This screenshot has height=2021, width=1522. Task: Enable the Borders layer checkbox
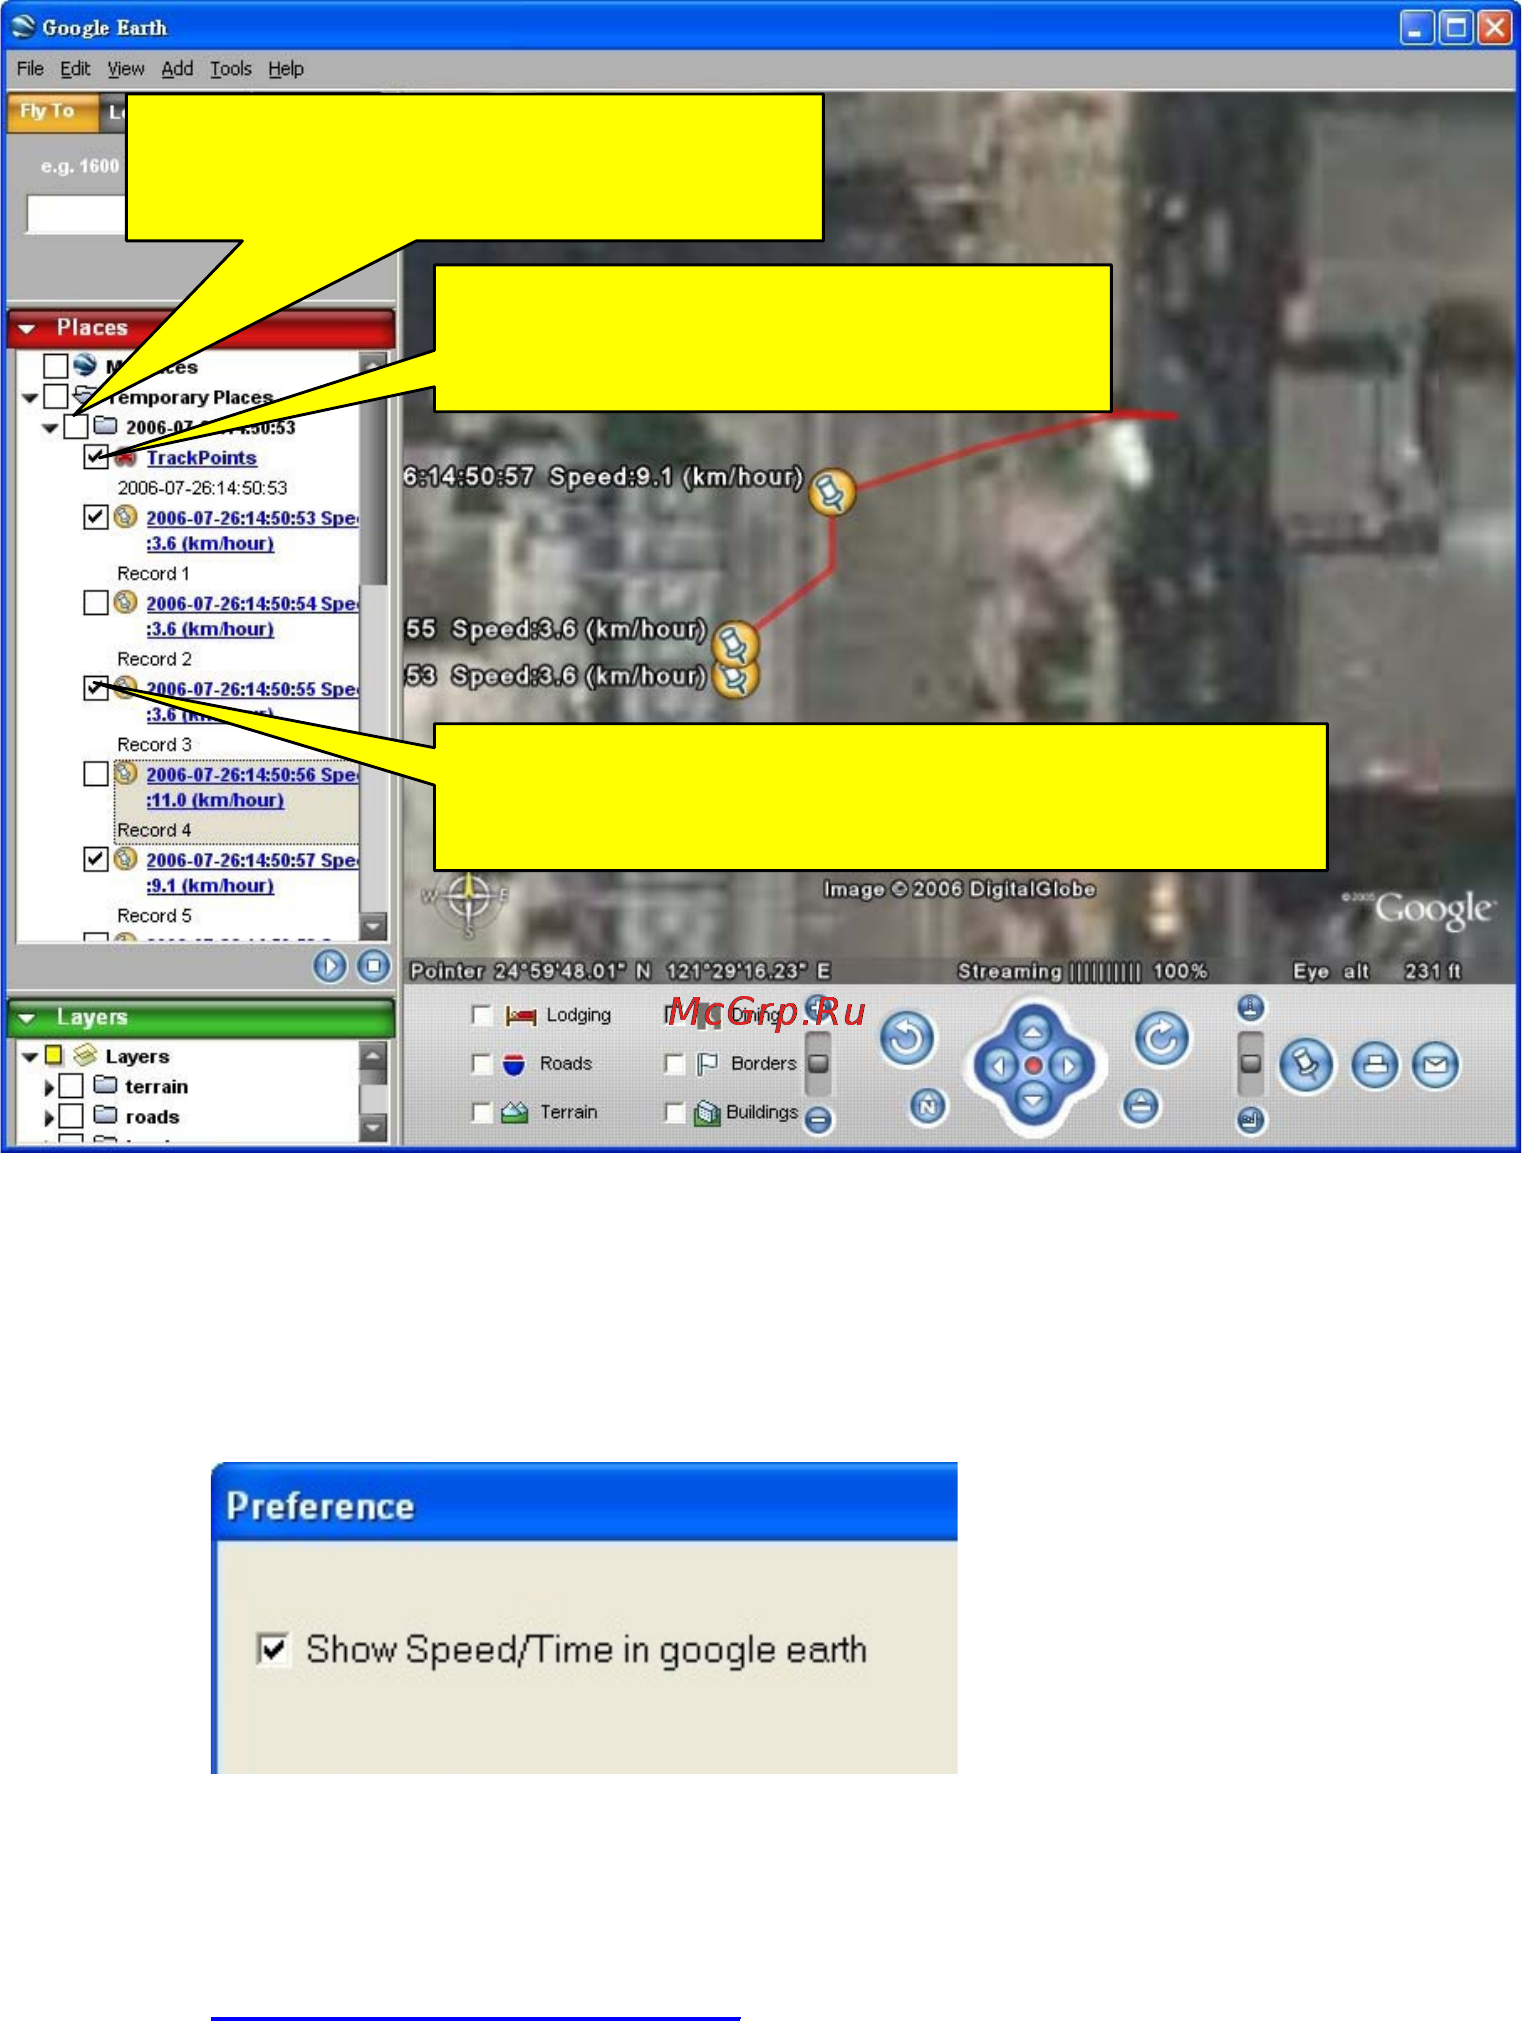point(675,1064)
